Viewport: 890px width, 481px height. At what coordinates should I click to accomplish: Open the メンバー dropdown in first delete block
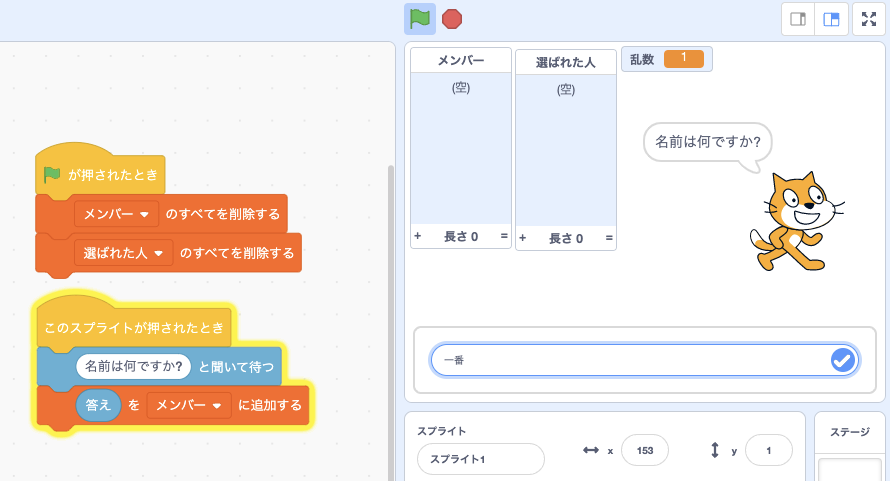pos(116,214)
